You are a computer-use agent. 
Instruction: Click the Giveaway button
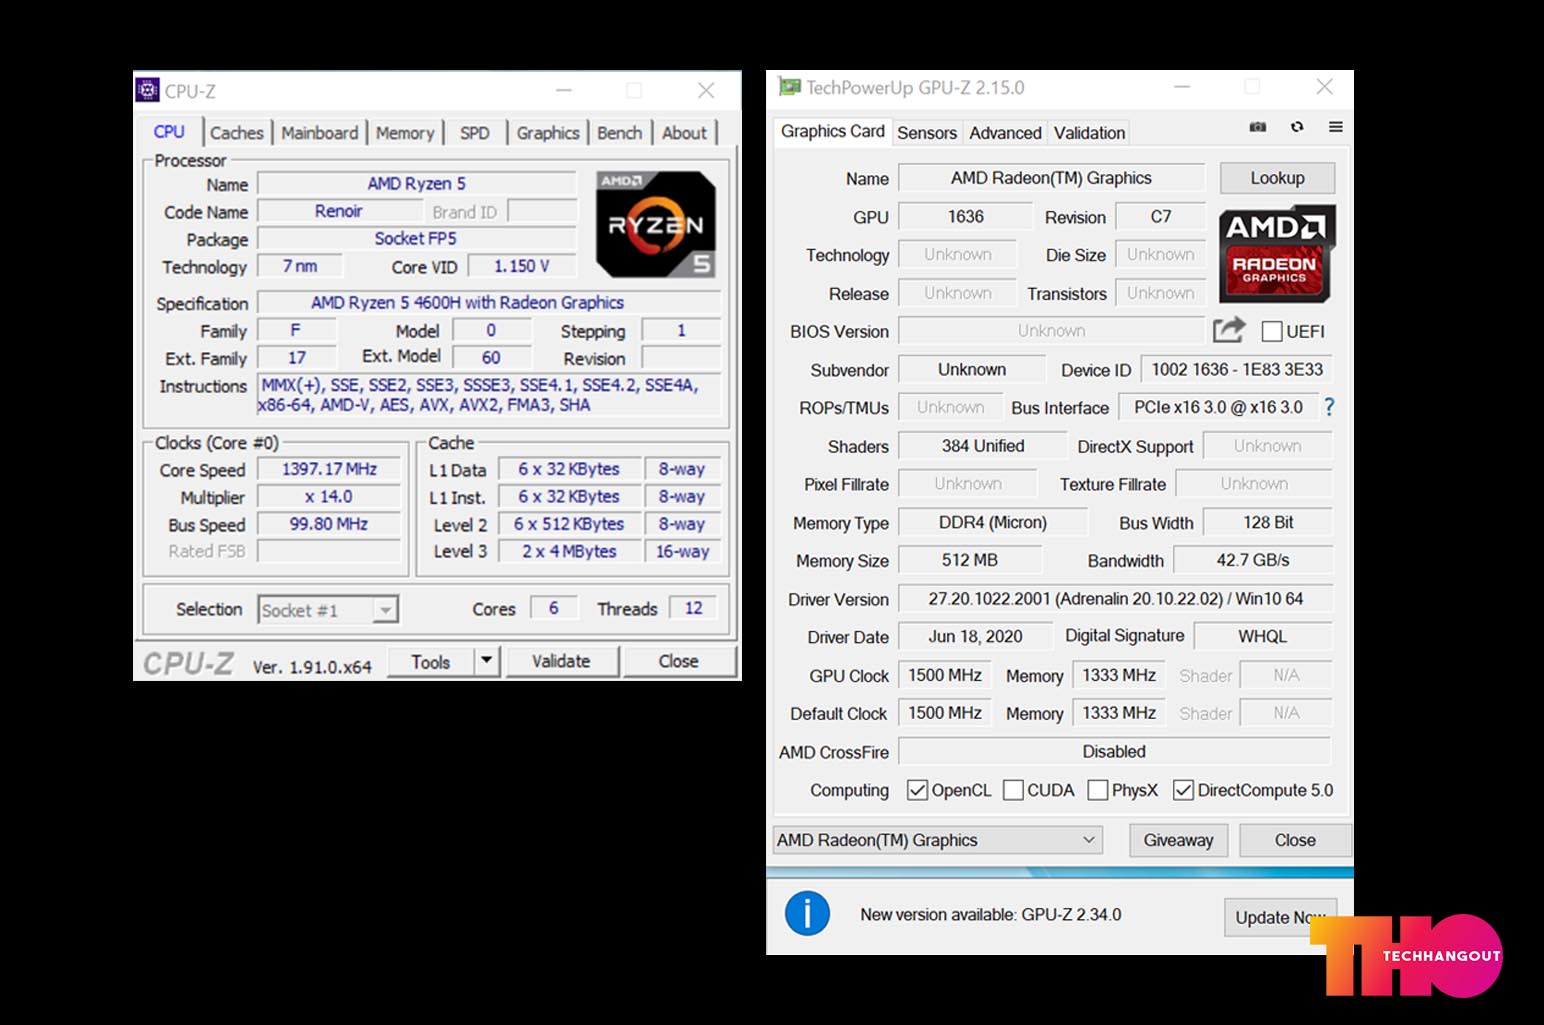tap(1178, 840)
